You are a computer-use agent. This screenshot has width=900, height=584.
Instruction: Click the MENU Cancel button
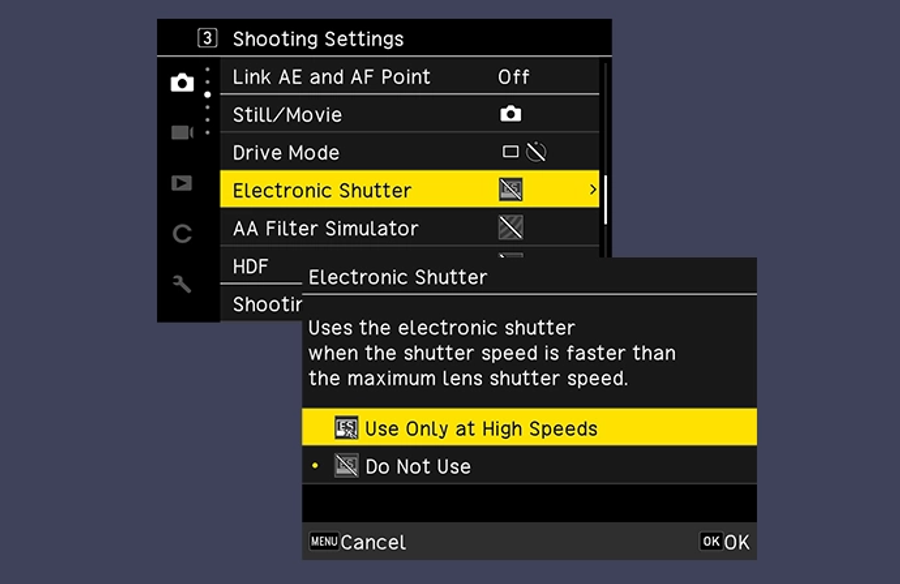point(357,542)
